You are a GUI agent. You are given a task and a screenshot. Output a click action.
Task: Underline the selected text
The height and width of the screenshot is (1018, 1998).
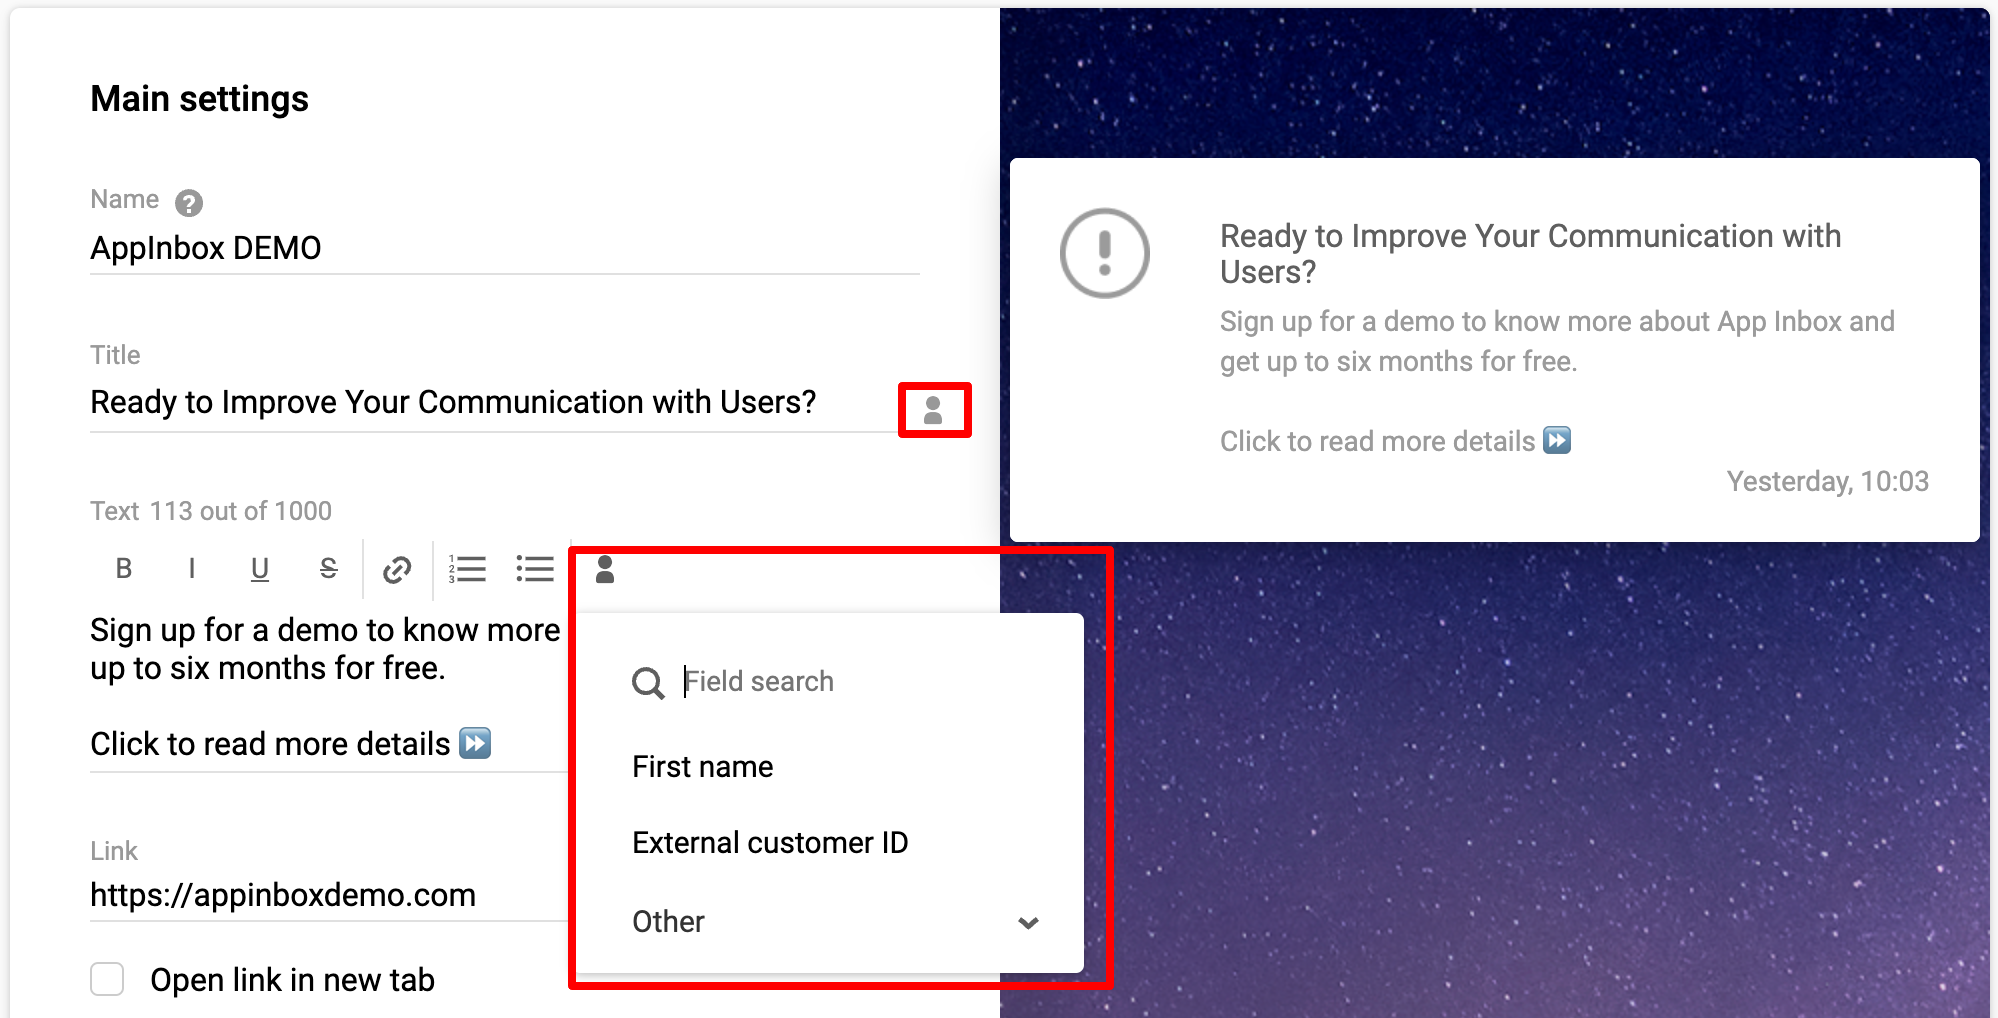pyautogui.click(x=260, y=569)
